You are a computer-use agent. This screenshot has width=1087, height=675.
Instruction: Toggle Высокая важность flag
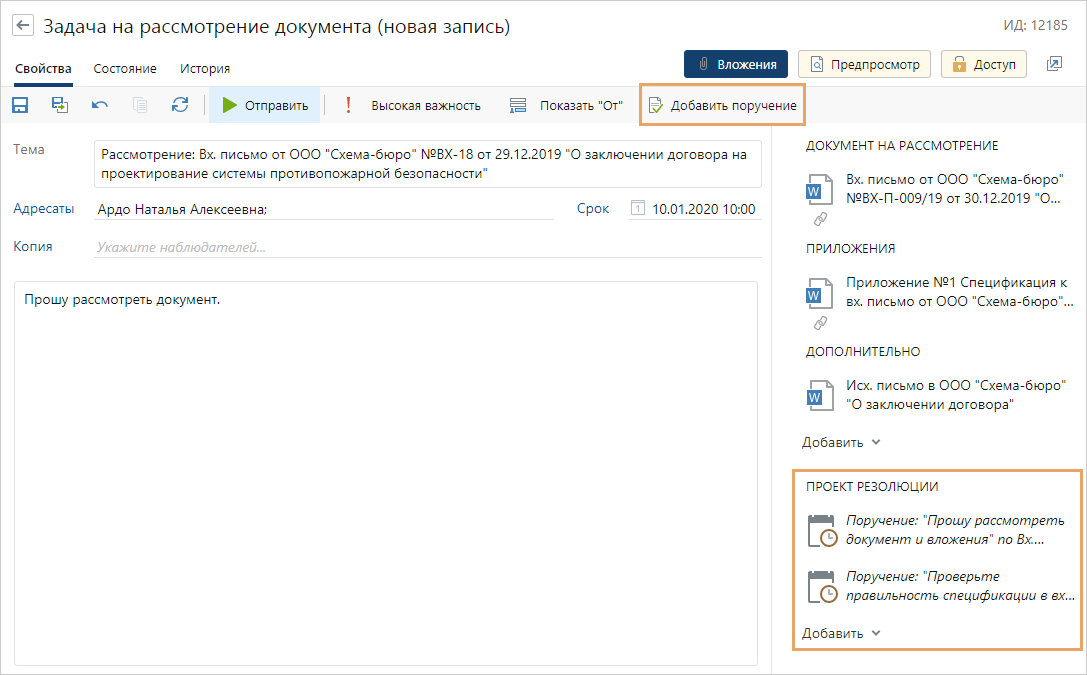point(413,105)
